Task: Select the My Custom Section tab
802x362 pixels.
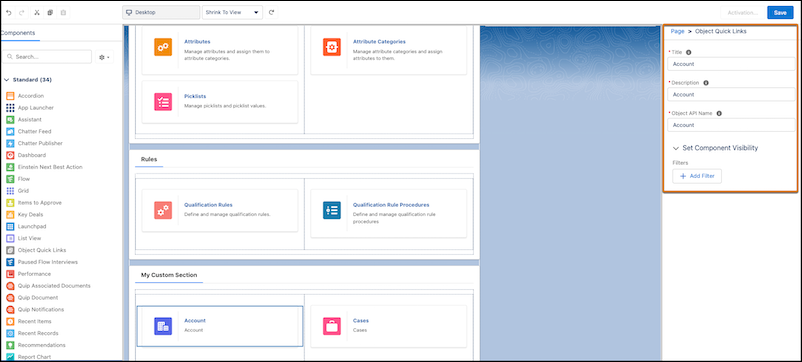Action: click(x=169, y=275)
